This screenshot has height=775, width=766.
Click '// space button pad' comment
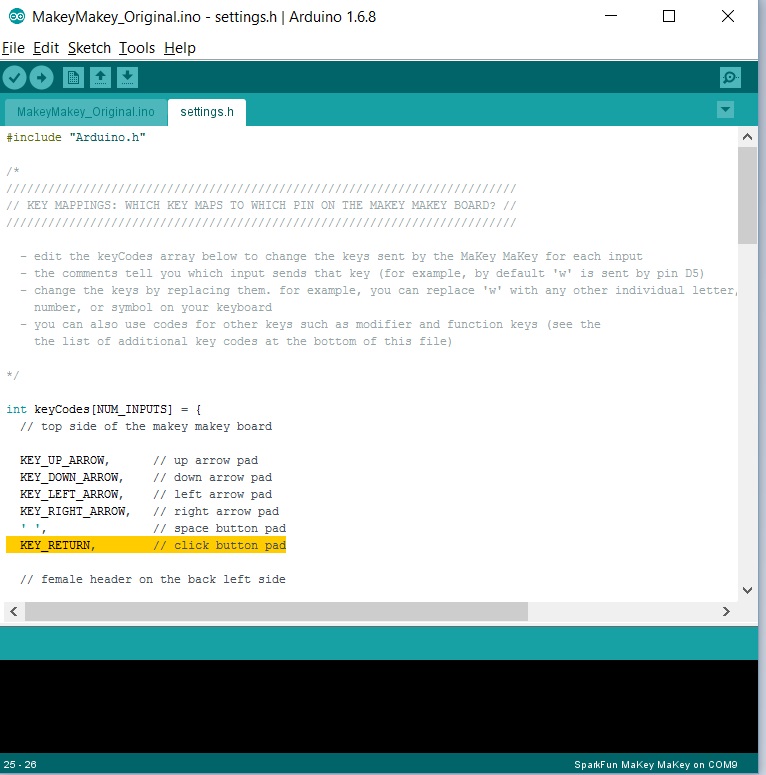[219, 528]
